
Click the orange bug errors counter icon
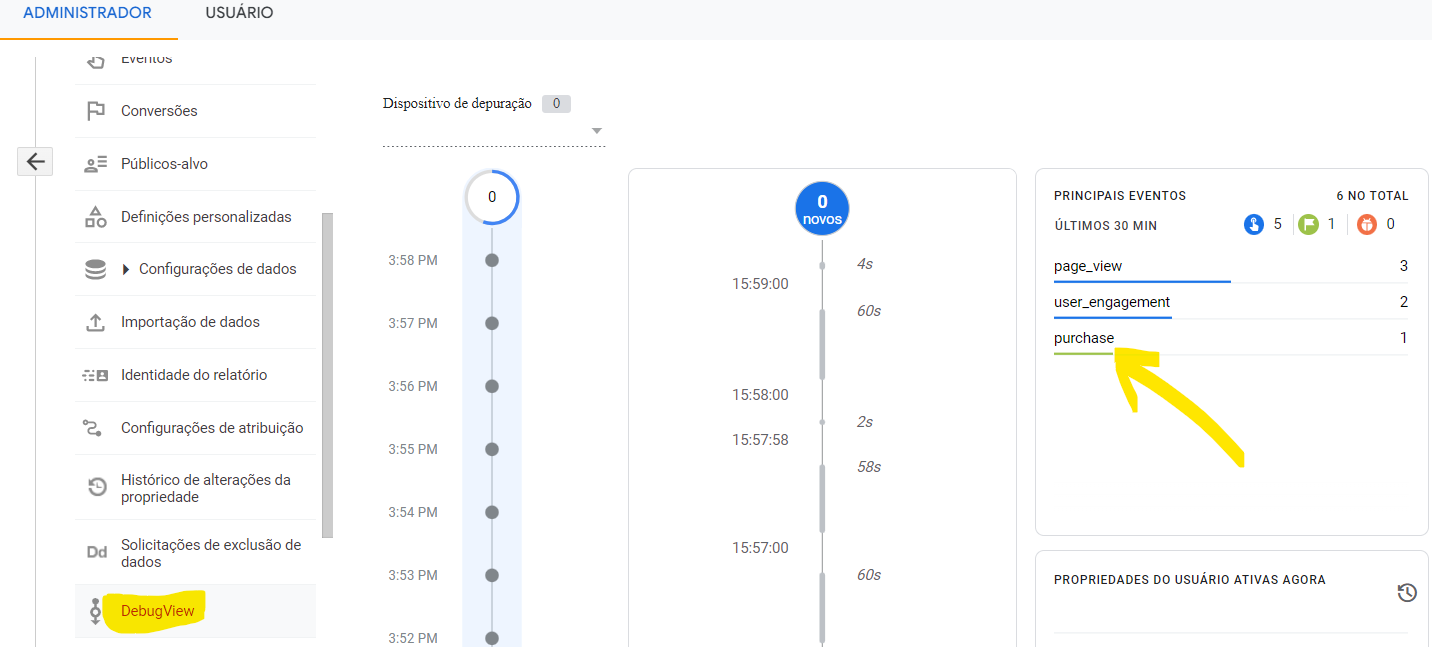point(1367,225)
